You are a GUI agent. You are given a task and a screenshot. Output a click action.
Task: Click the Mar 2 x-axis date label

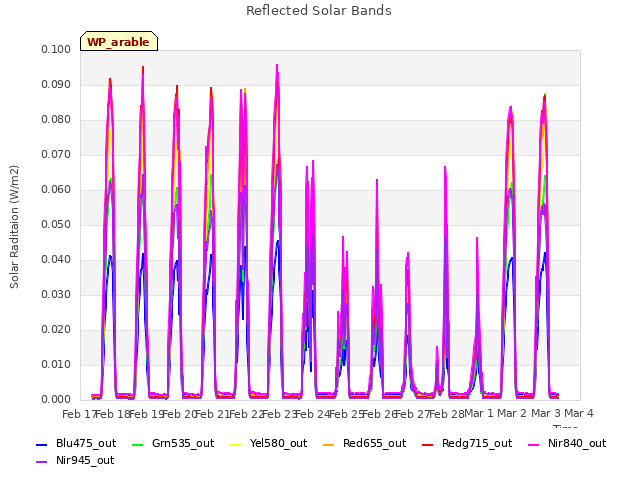tap(512, 413)
